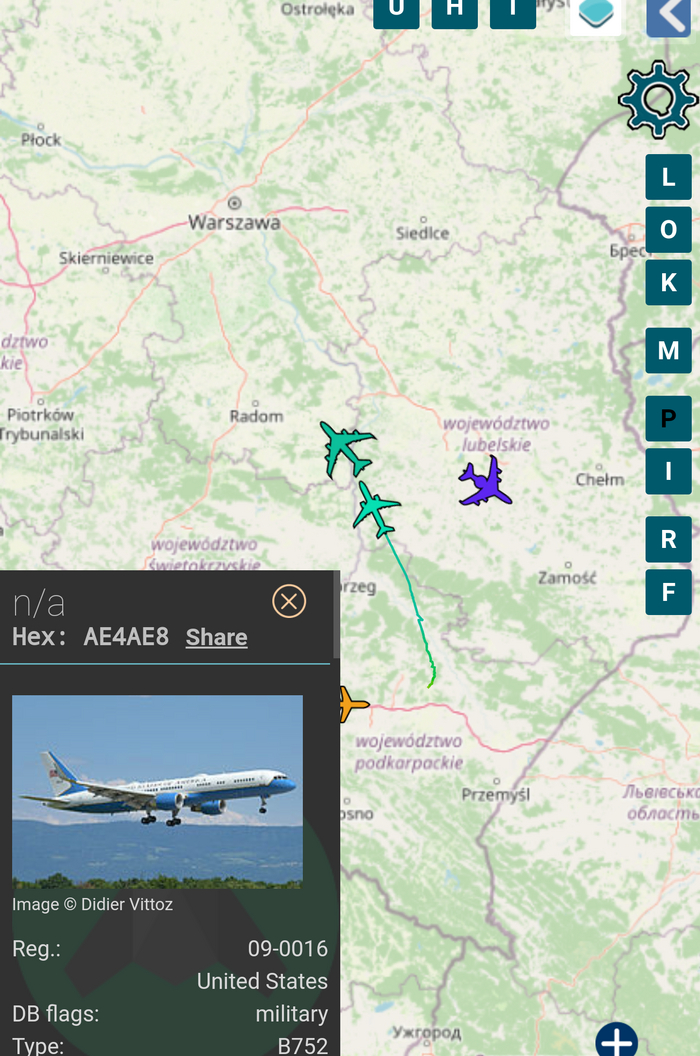The width and height of the screenshot is (700, 1056).
Task: Zoom in with the plus button
Action: tap(616, 1040)
